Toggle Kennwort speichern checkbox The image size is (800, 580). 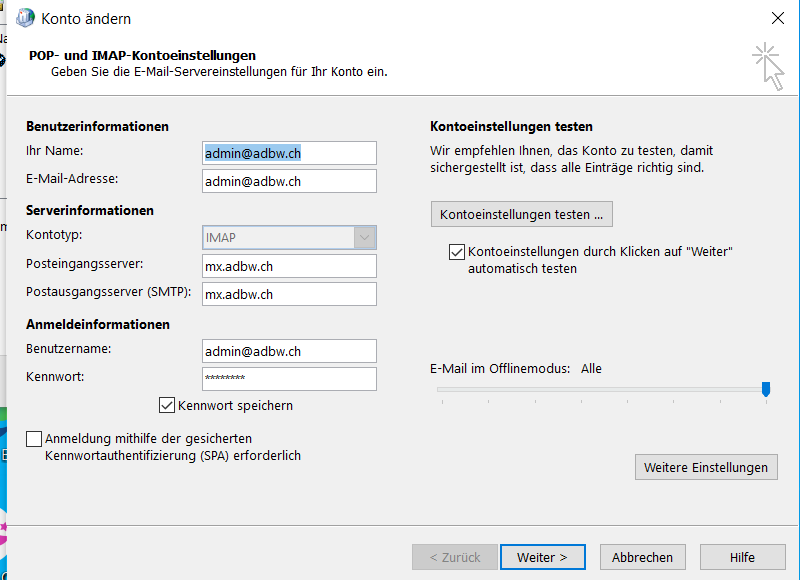click(167, 405)
